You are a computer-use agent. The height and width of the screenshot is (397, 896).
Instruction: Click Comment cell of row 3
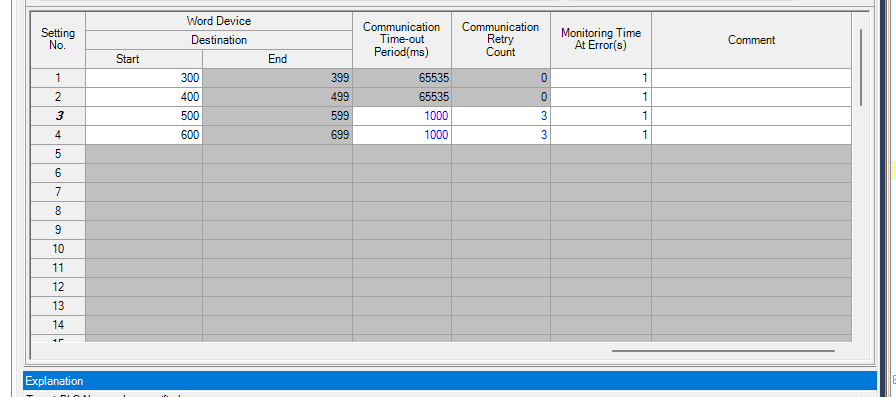[751, 116]
